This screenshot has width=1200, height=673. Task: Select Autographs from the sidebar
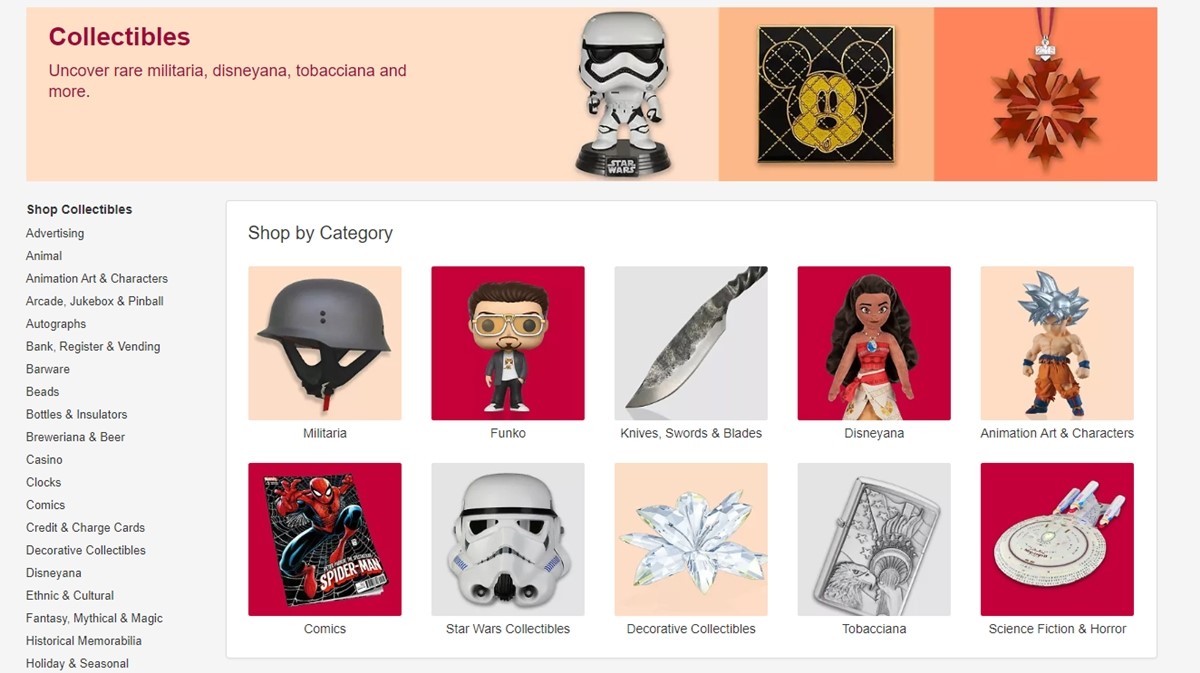click(x=56, y=324)
